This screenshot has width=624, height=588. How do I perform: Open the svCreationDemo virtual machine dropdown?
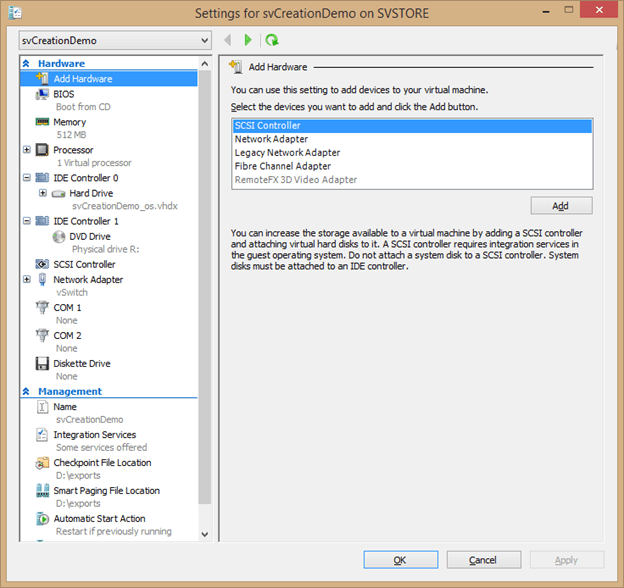pyautogui.click(x=115, y=40)
